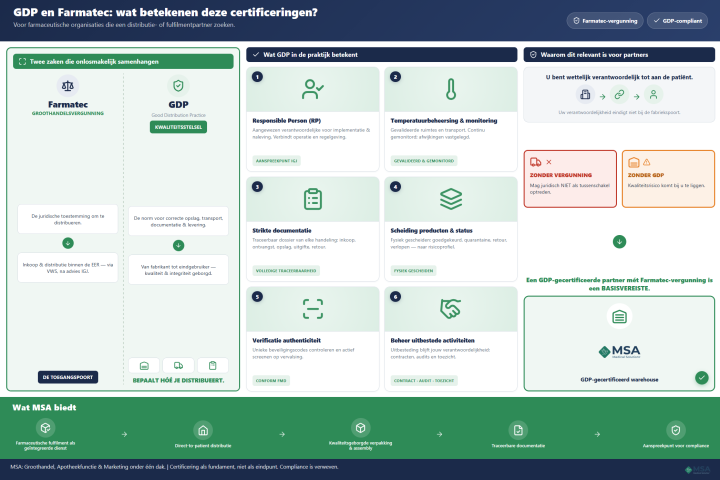Image resolution: width=720 pixels, height=480 pixels.
Task: Click the green checkmark circle in MSA card
Action: [701, 378]
